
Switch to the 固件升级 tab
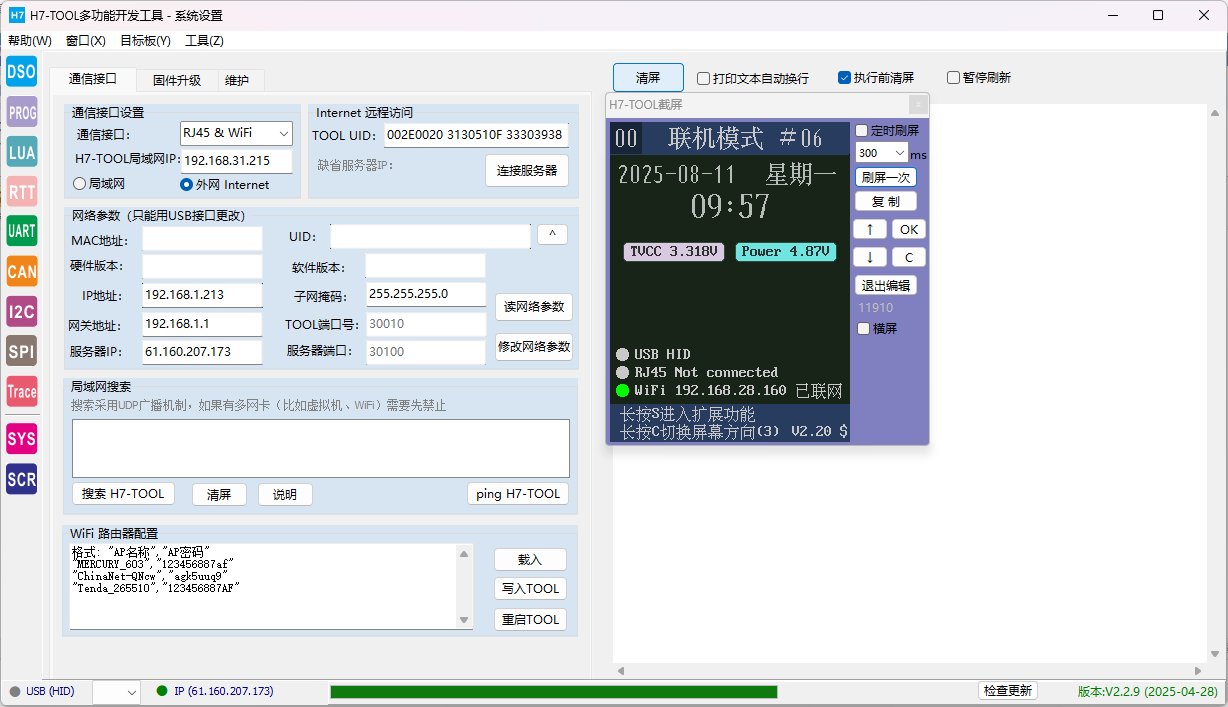click(x=177, y=81)
